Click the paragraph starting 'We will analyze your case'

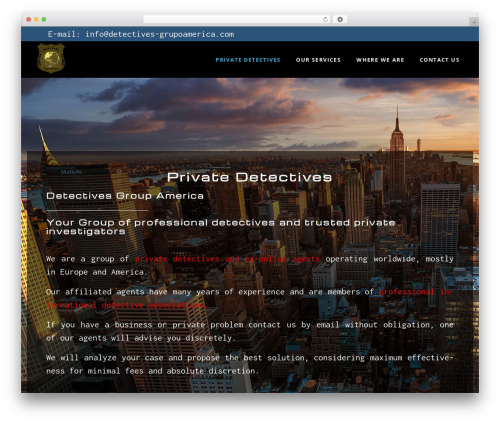click(x=250, y=364)
